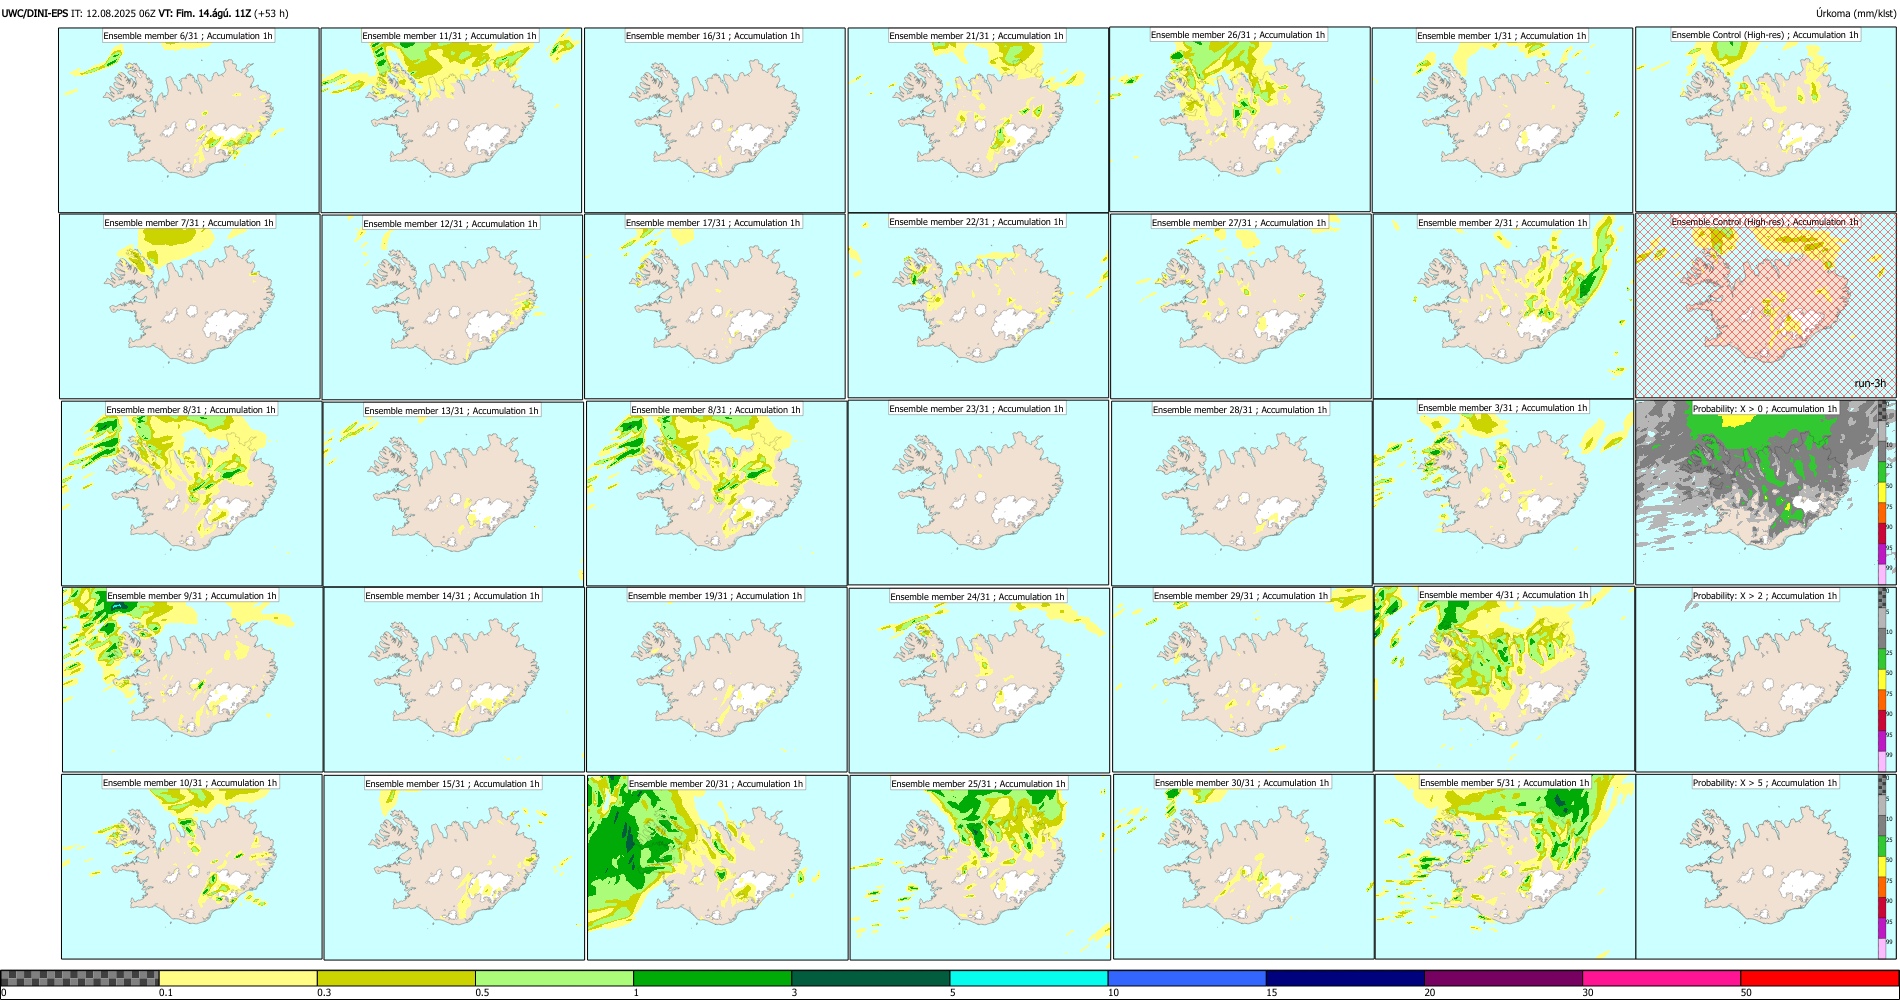This screenshot has height=1000, width=1900.
Task: Open the Ensemble member 24/31 map
Action: coord(979,680)
